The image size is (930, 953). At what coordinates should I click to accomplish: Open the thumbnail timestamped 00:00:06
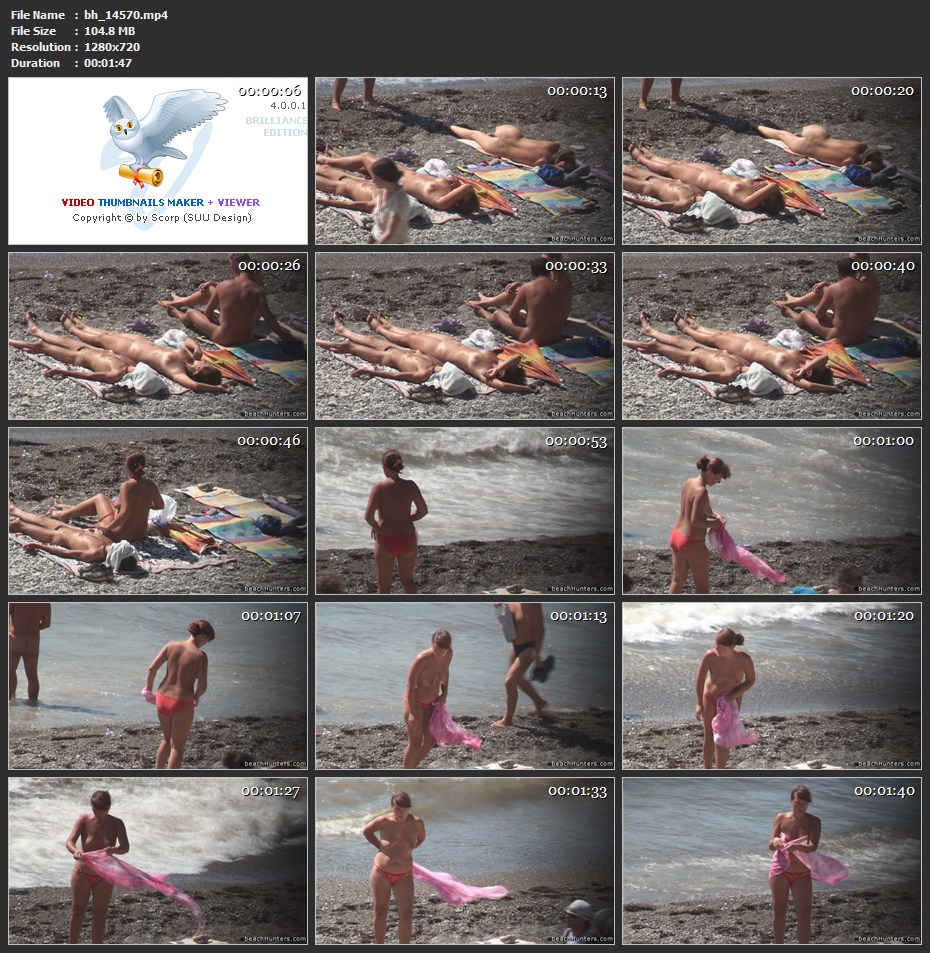pyautogui.click(x=158, y=161)
